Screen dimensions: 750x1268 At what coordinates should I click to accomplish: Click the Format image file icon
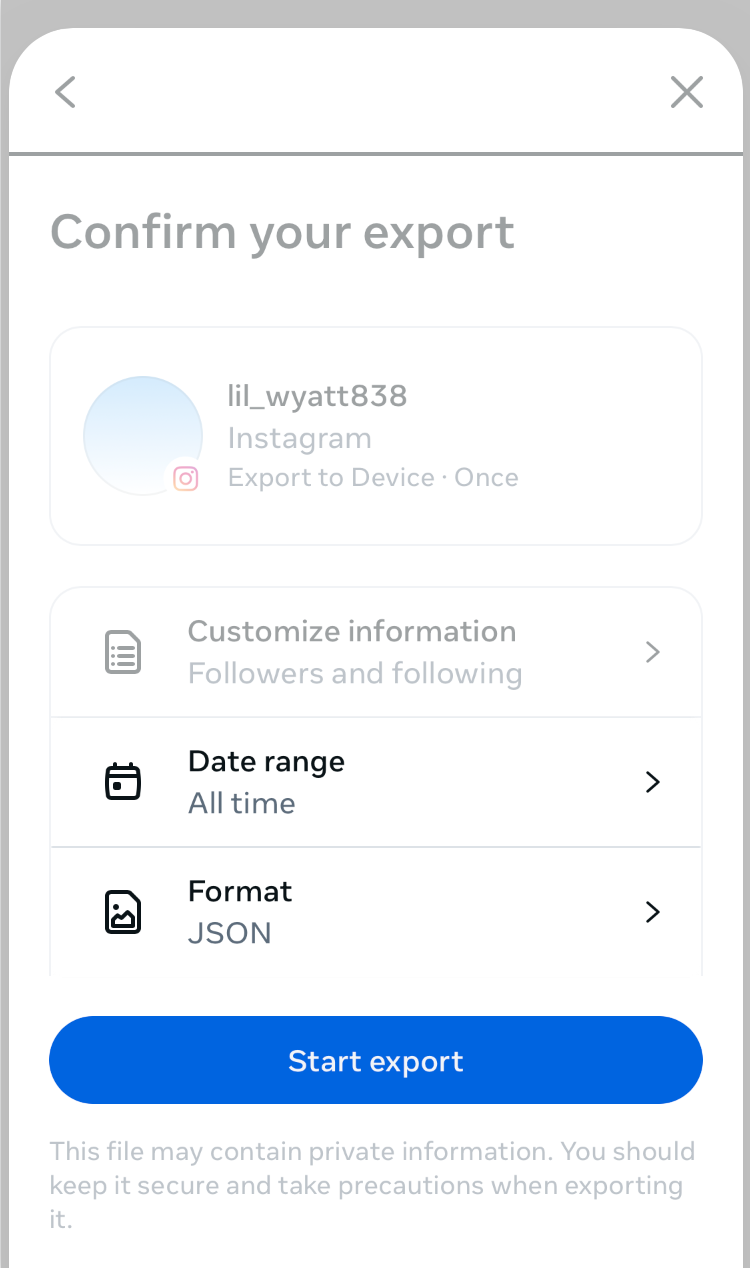tap(122, 911)
